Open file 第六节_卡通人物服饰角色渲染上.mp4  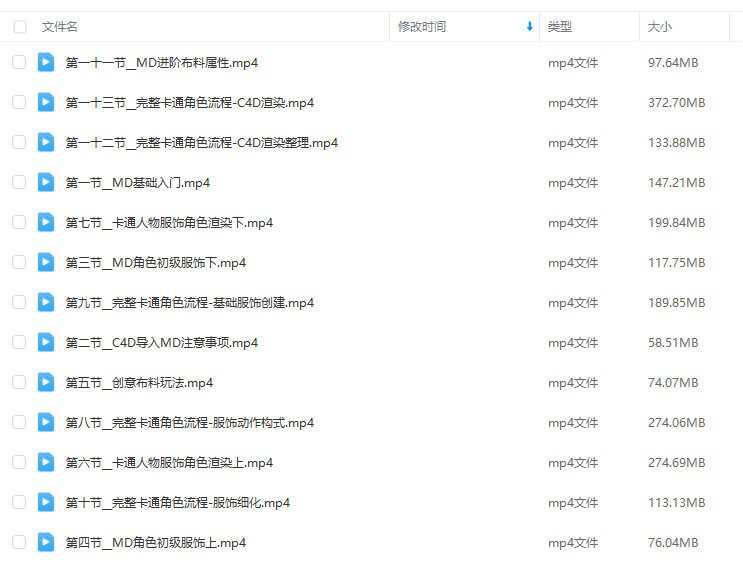[169, 463]
